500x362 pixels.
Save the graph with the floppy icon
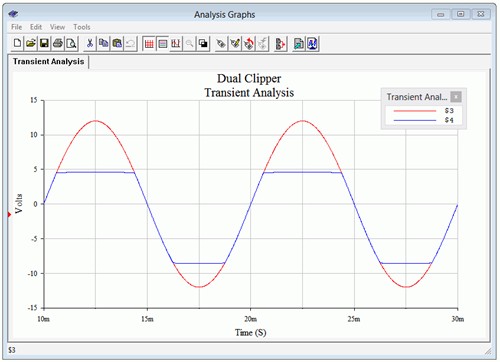(x=44, y=43)
